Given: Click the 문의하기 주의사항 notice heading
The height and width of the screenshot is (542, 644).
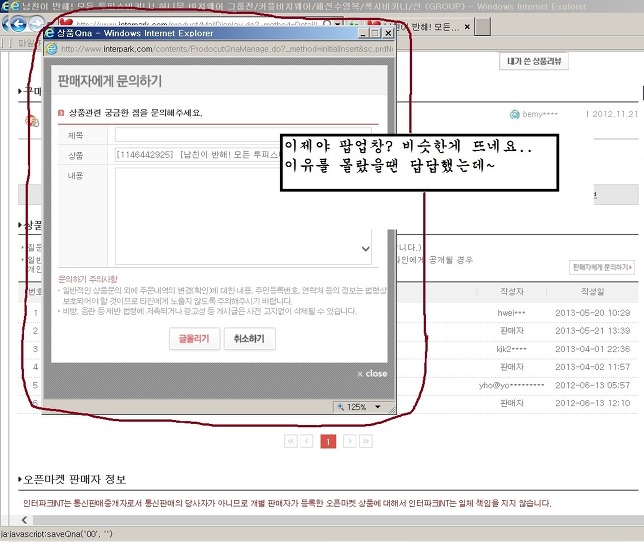Looking at the screenshot, I should (x=87, y=279).
